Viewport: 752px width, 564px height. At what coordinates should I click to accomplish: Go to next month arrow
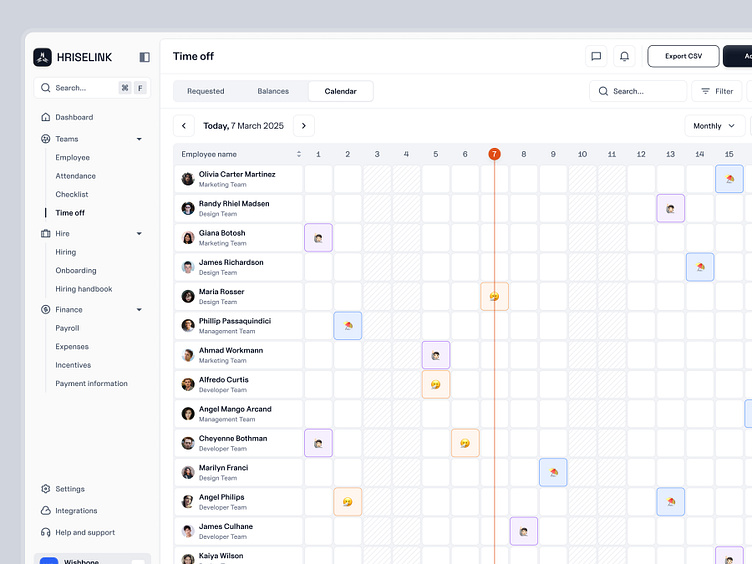click(x=304, y=126)
